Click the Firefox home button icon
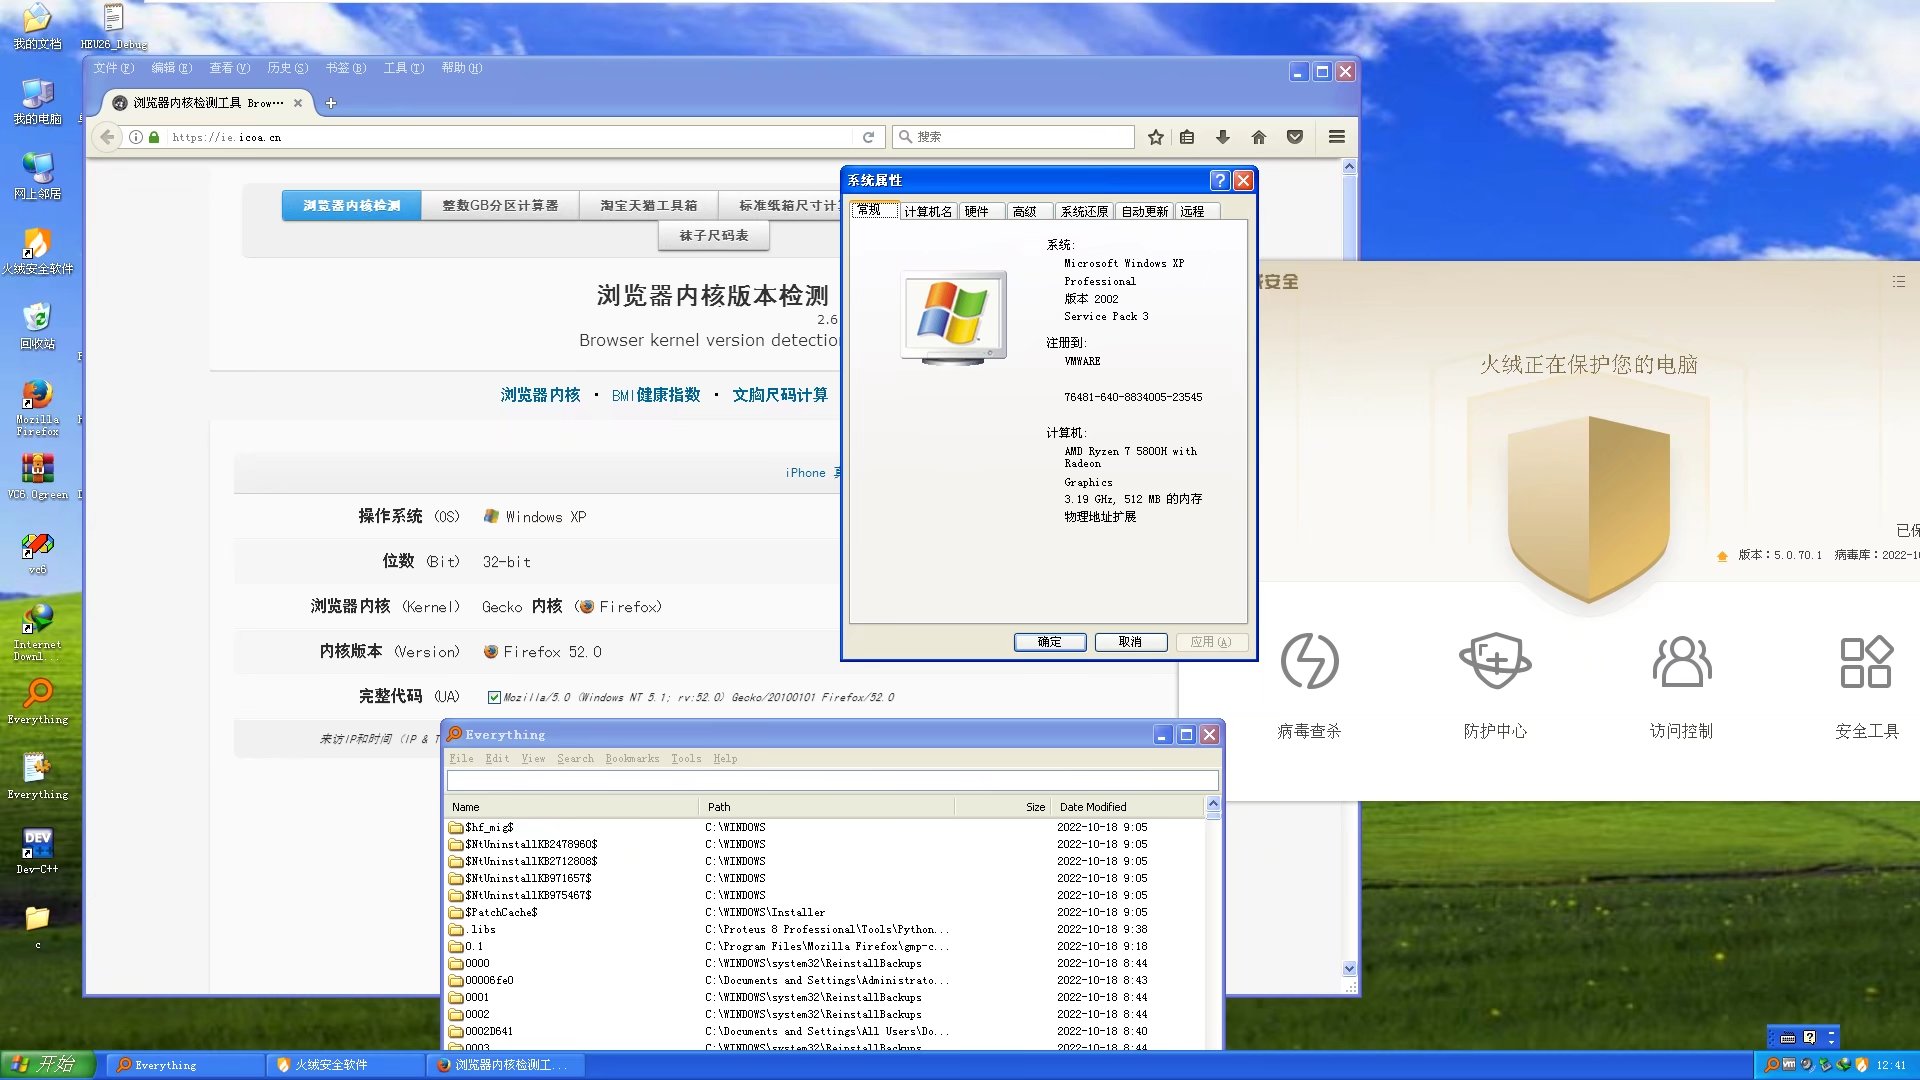This screenshot has width=1920, height=1080. 1259,137
